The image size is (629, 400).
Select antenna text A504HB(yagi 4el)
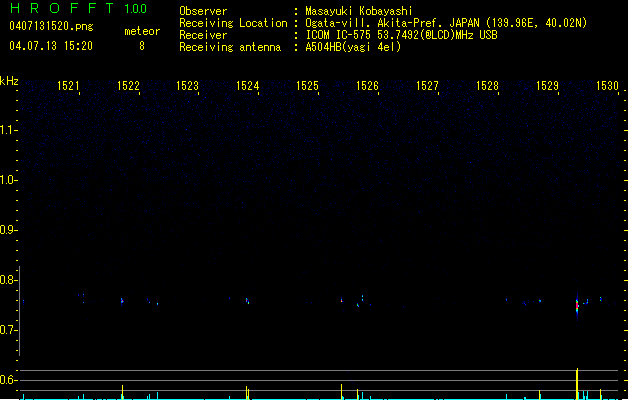point(353,47)
